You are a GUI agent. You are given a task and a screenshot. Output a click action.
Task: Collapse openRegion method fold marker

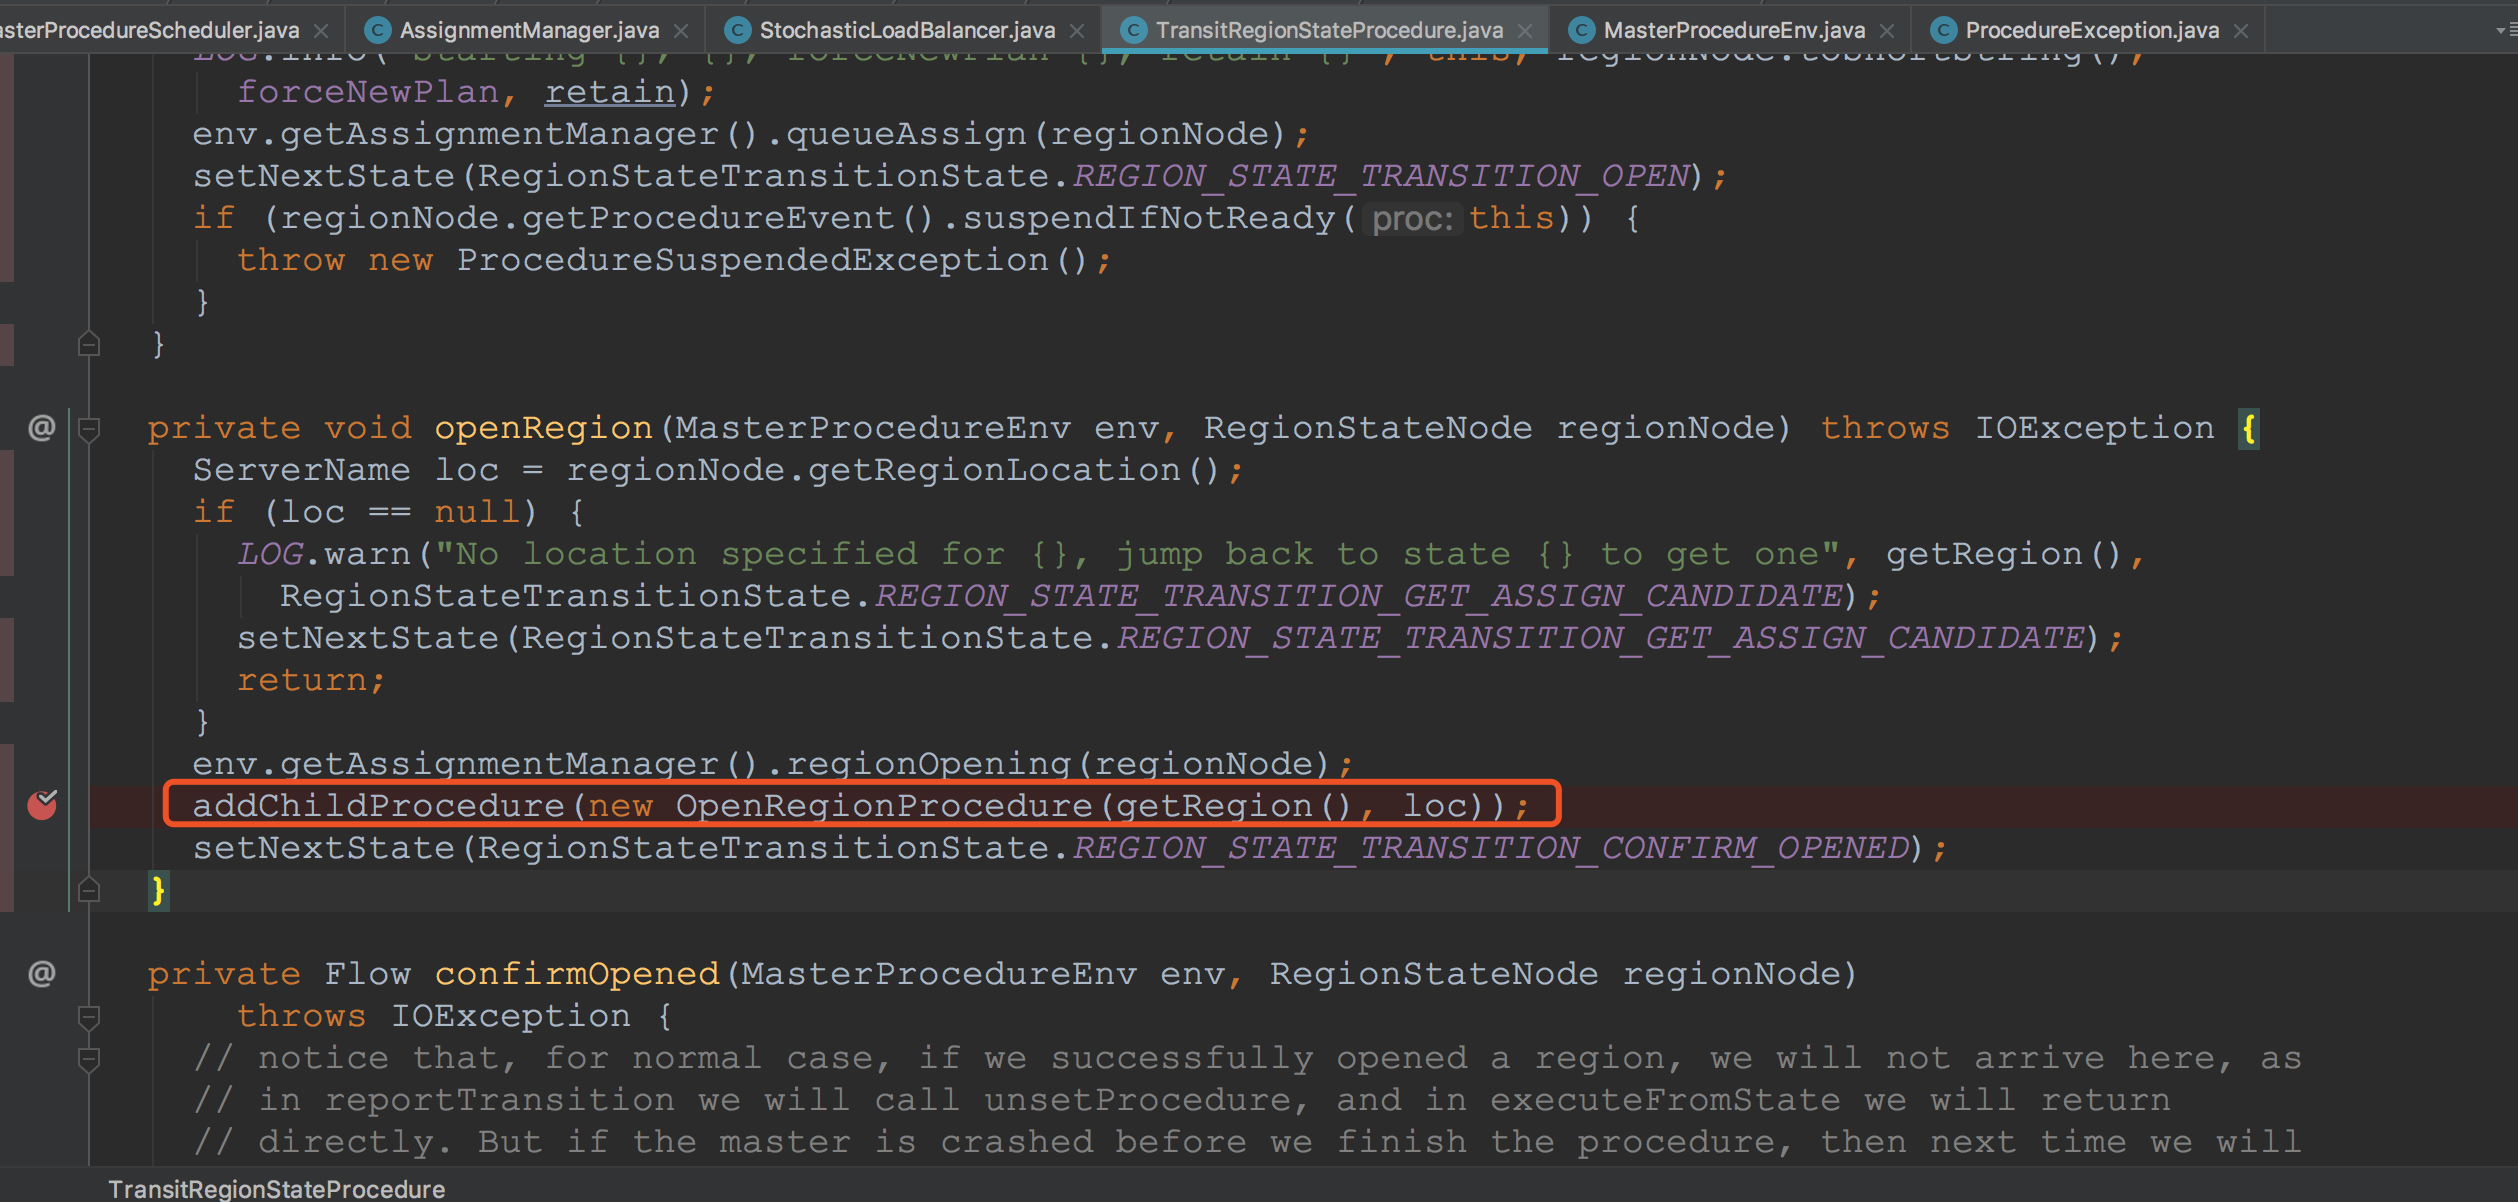(x=89, y=430)
